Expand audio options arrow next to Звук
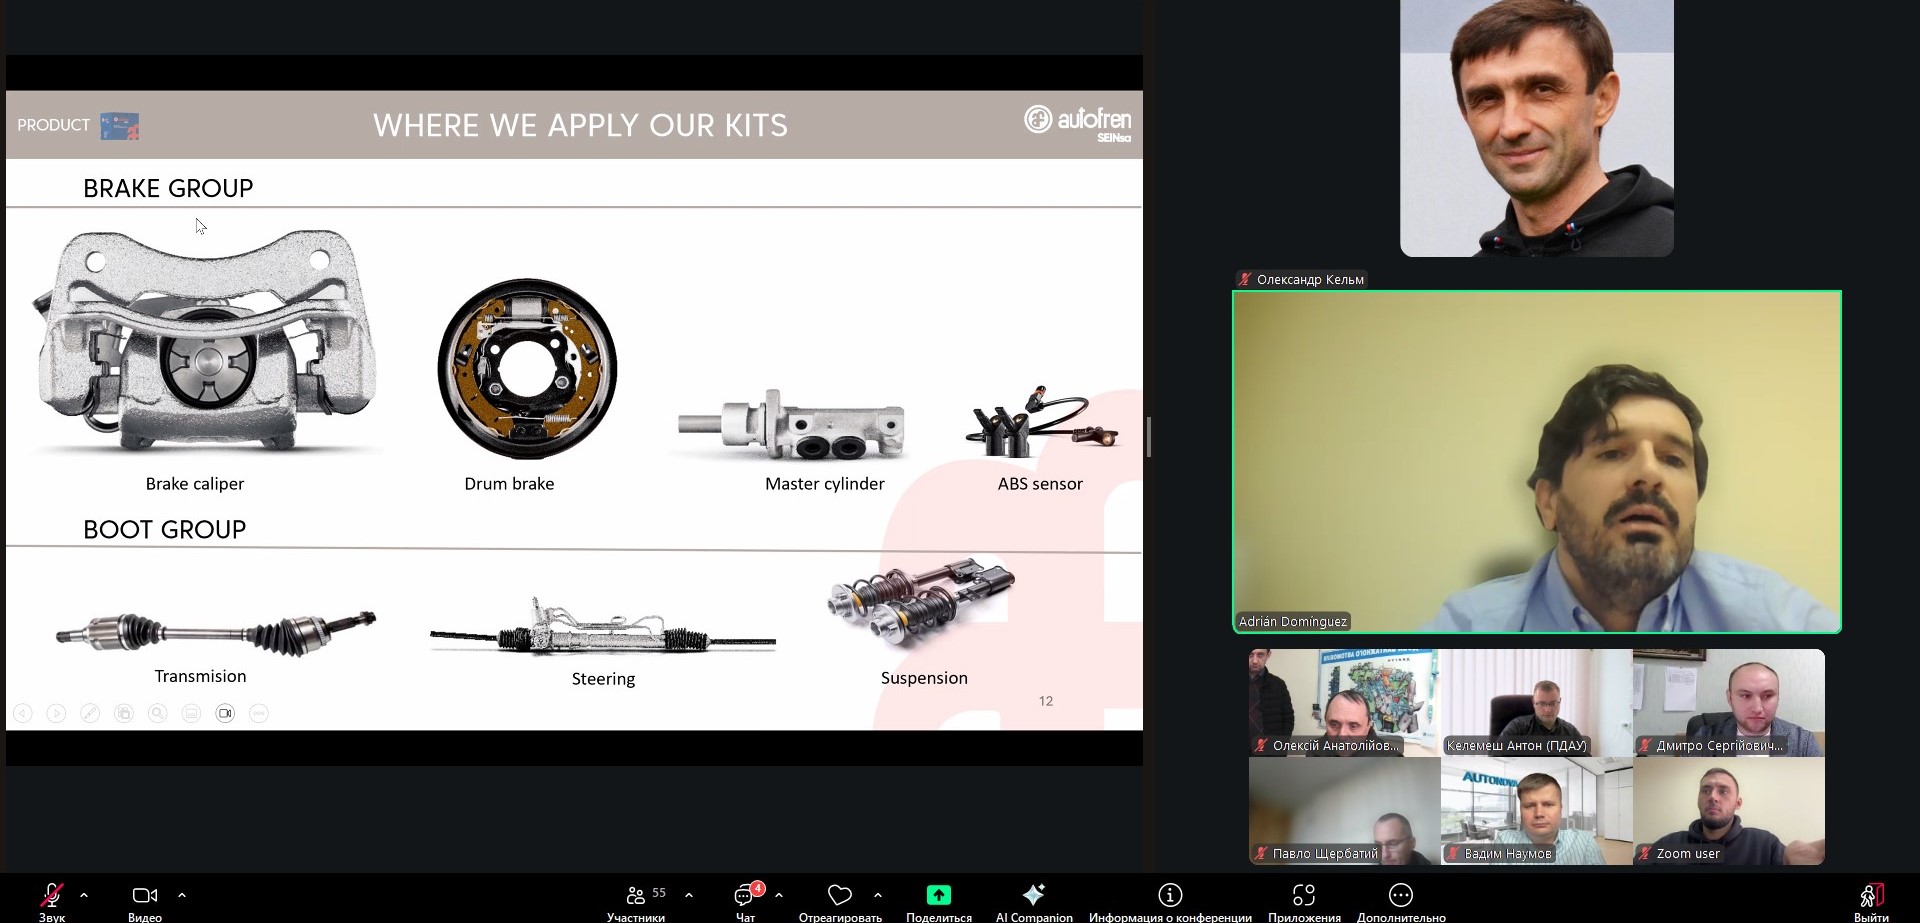This screenshot has width=1920, height=923. pyautogui.click(x=84, y=895)
